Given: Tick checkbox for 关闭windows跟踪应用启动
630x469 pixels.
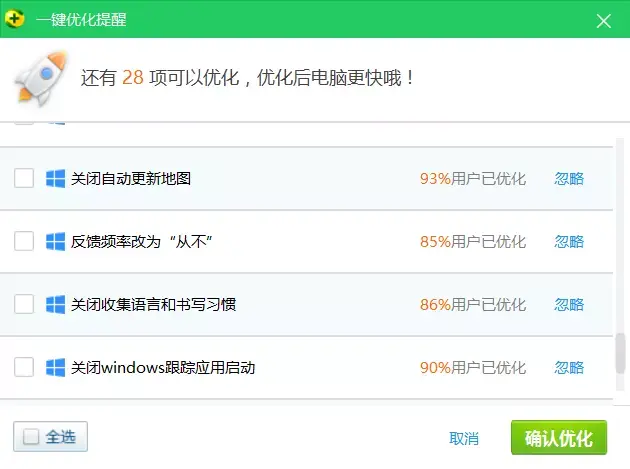Looking at the screenshot, I should pyautogui.click(x=24, y=368).
